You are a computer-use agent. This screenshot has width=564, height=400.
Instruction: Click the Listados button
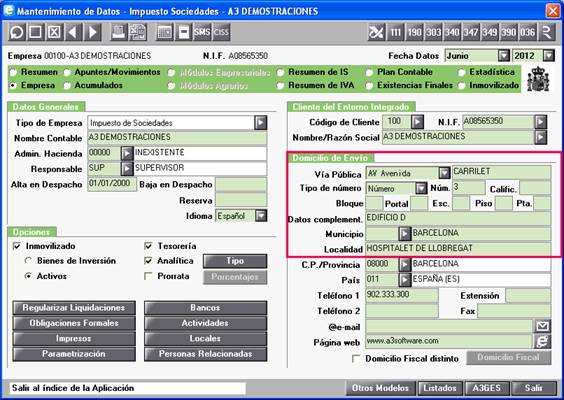click(x=440, y=388)
